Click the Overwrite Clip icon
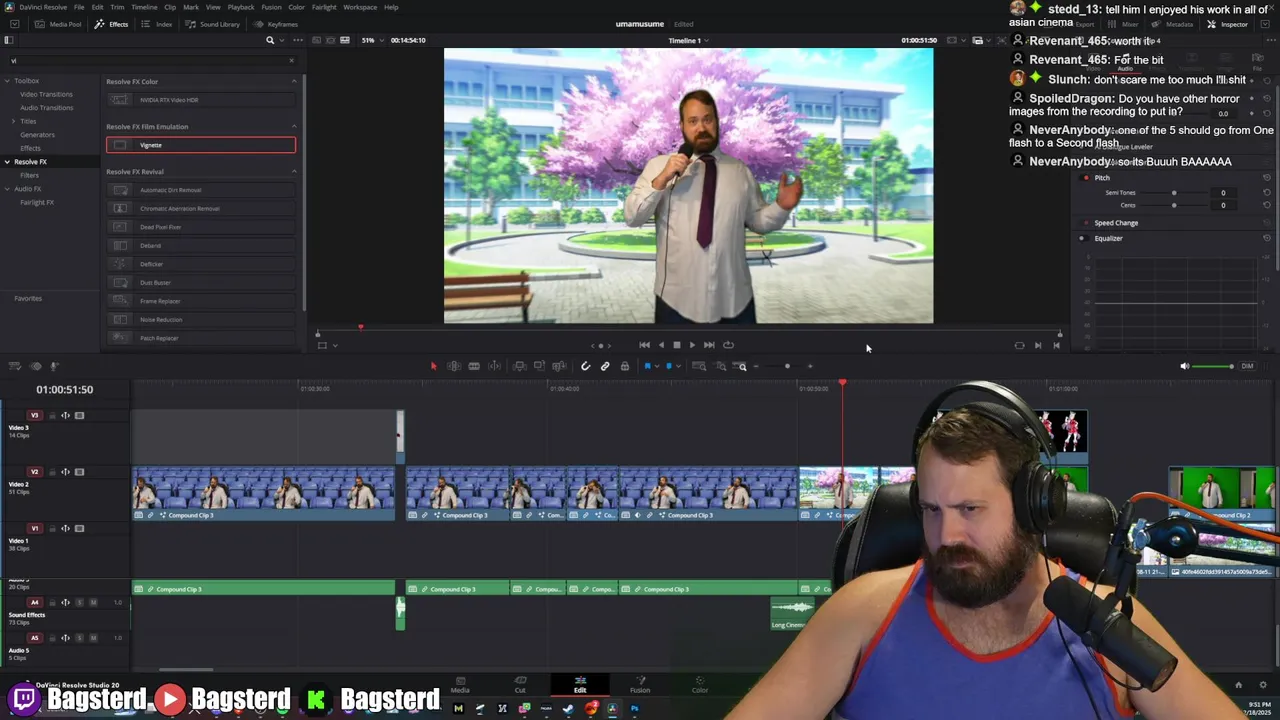This screenshot has height=720, width=1280. click(x=539, y=366)
